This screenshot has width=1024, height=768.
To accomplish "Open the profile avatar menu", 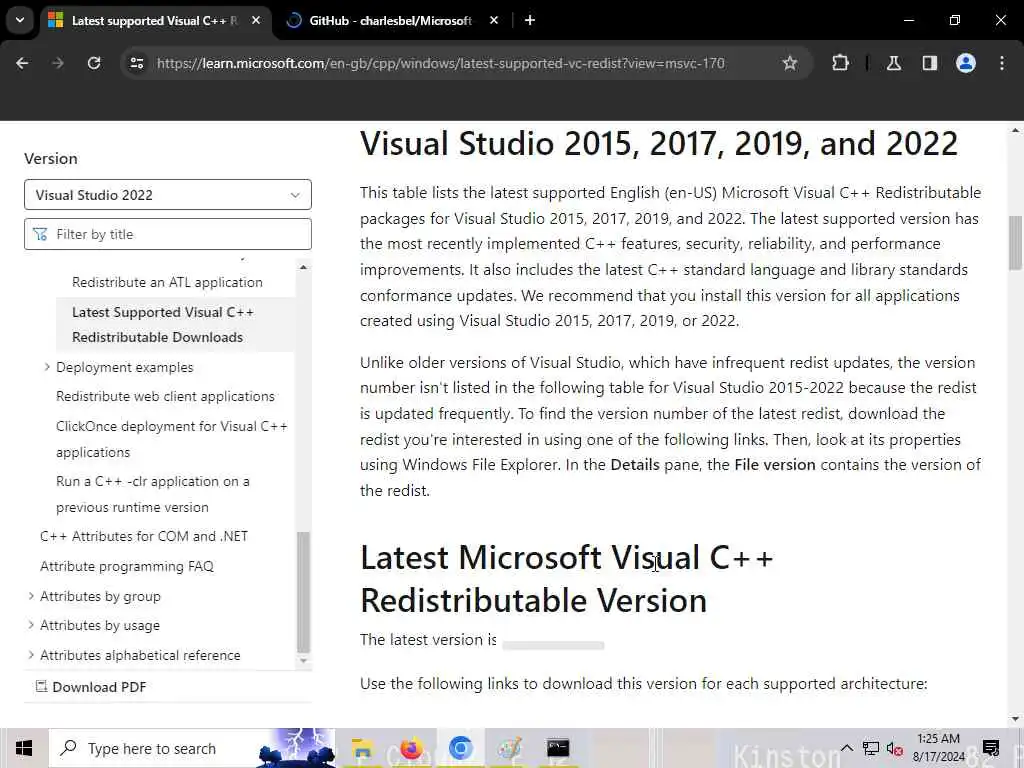I will 966,63.
